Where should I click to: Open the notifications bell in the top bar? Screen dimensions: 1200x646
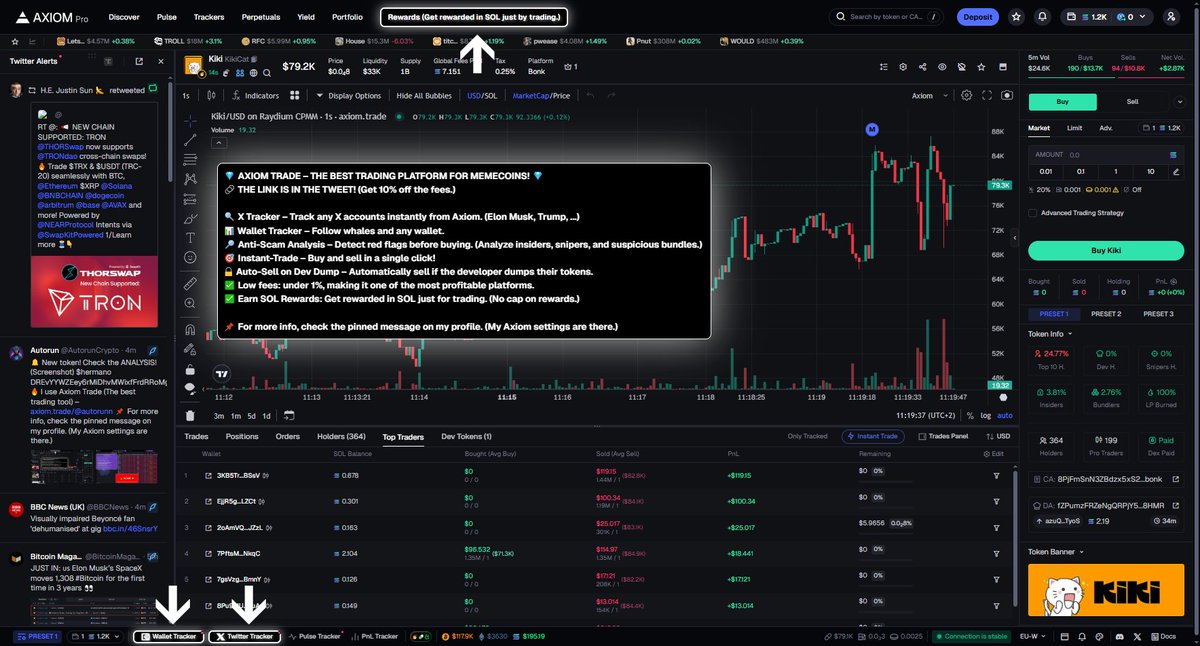pos(1043,17)
